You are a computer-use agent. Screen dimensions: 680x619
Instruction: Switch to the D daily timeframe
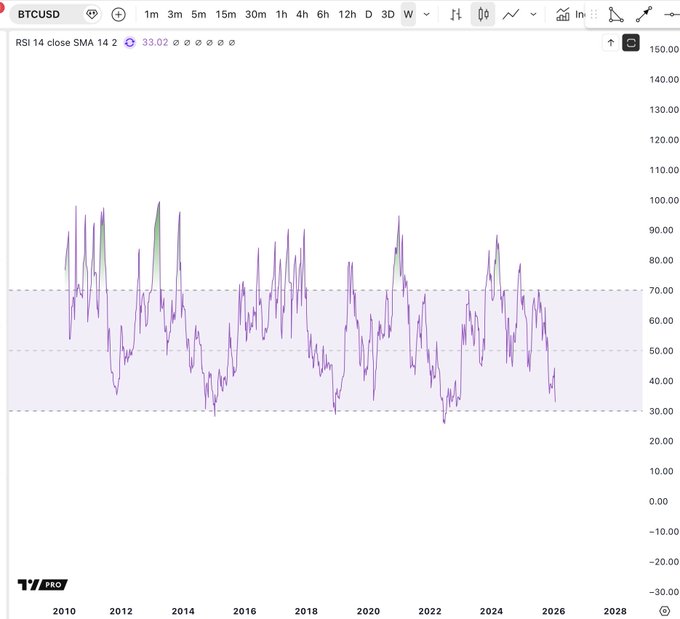[368, 14]
